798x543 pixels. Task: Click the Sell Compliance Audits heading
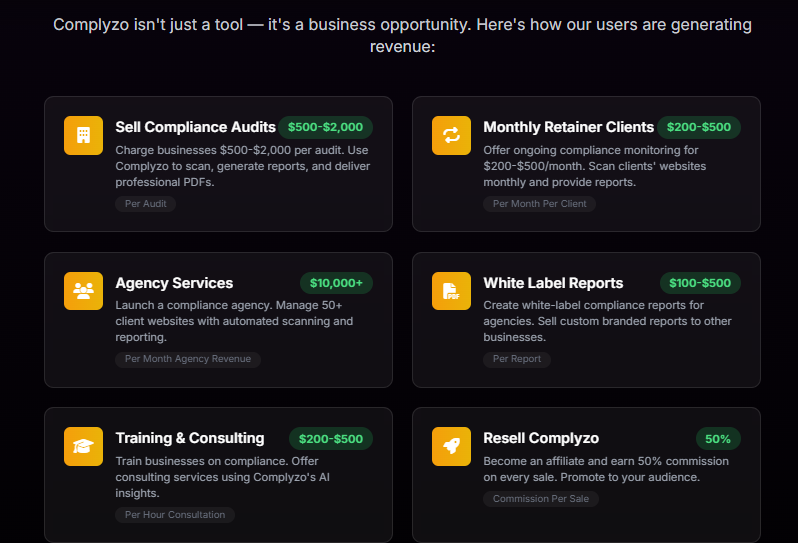(195, 127)
